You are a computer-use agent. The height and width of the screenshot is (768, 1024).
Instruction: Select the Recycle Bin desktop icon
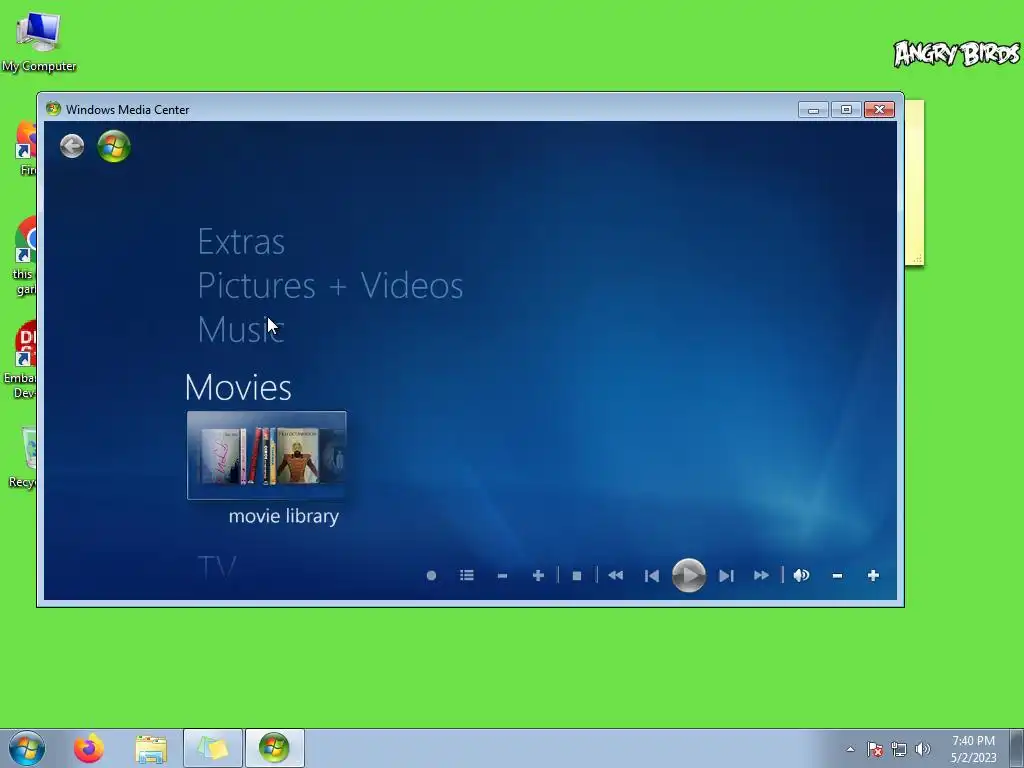[x=22, y=457]
